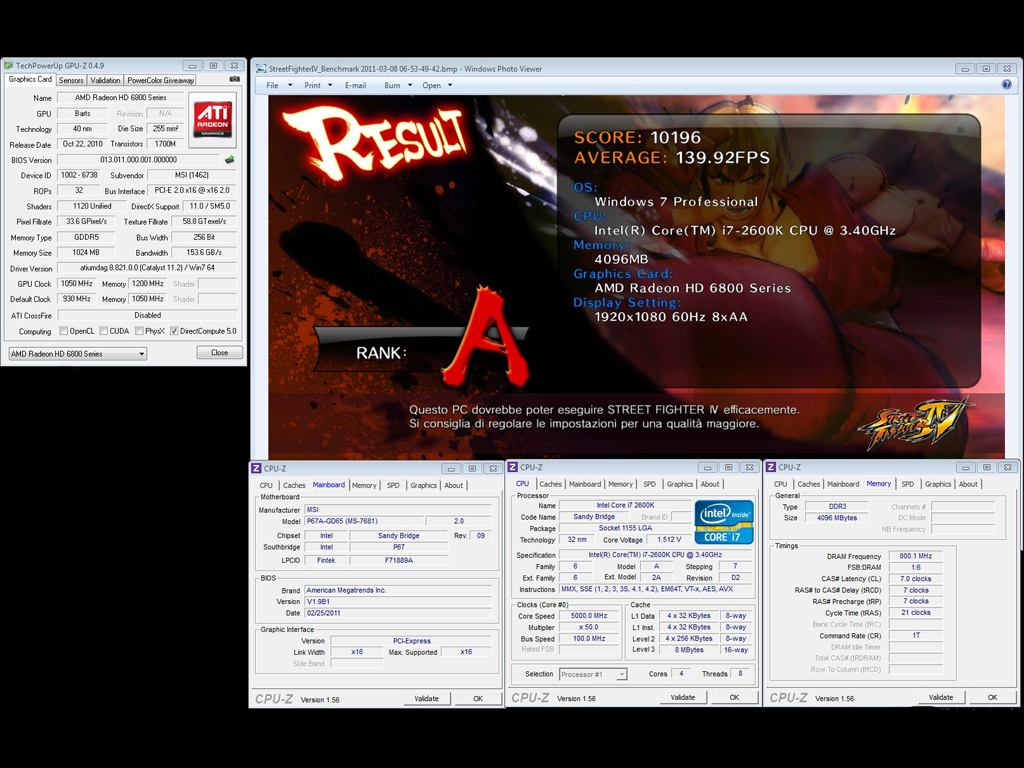1024x768 pixels.
Task: Open the AMD Radeon HD 6800 Series dropdown
Action: pos(78,354)
